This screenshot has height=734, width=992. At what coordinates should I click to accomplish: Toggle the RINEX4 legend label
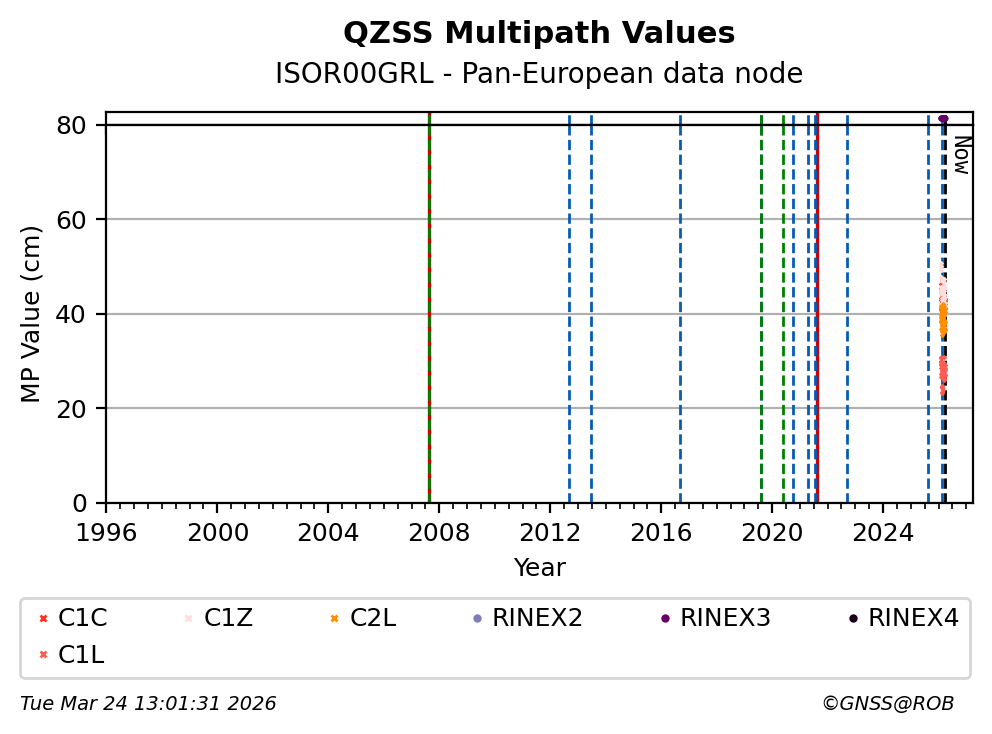913,619
